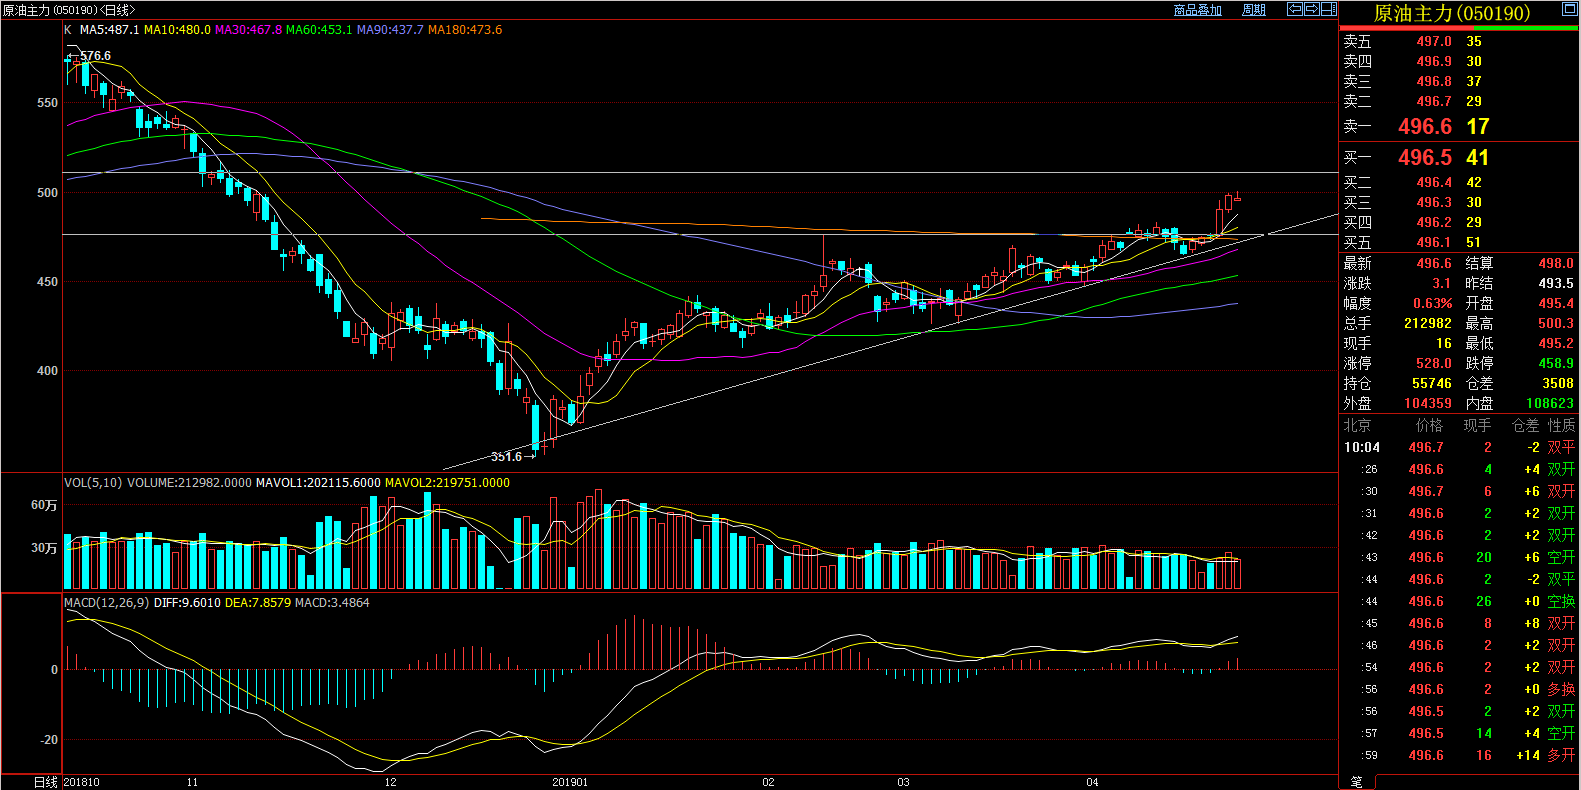Click the 买五 price 496.1
The image size is (1581, 790).
tap(1434, 243)
